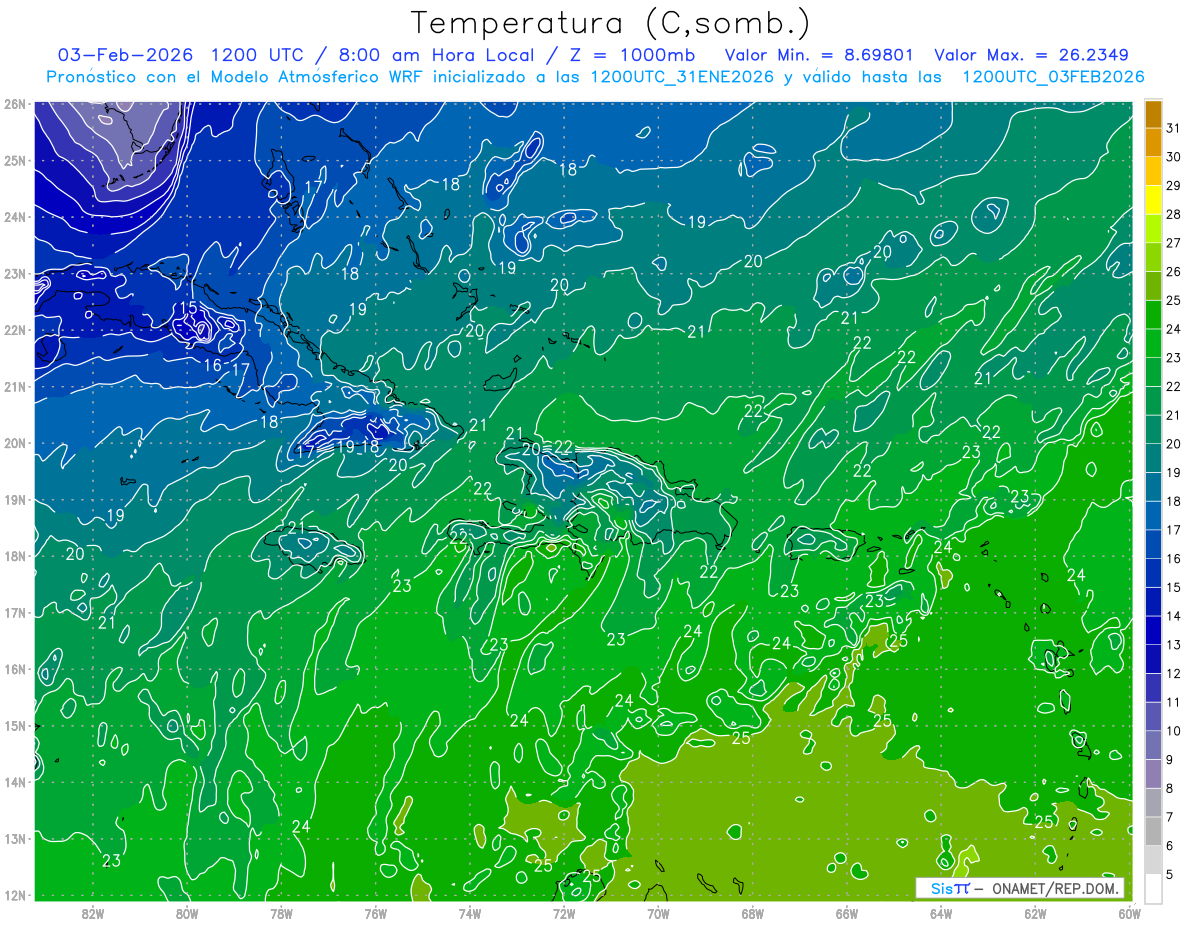Select the '03-Feb-2026' date text

tap(123, 55)
